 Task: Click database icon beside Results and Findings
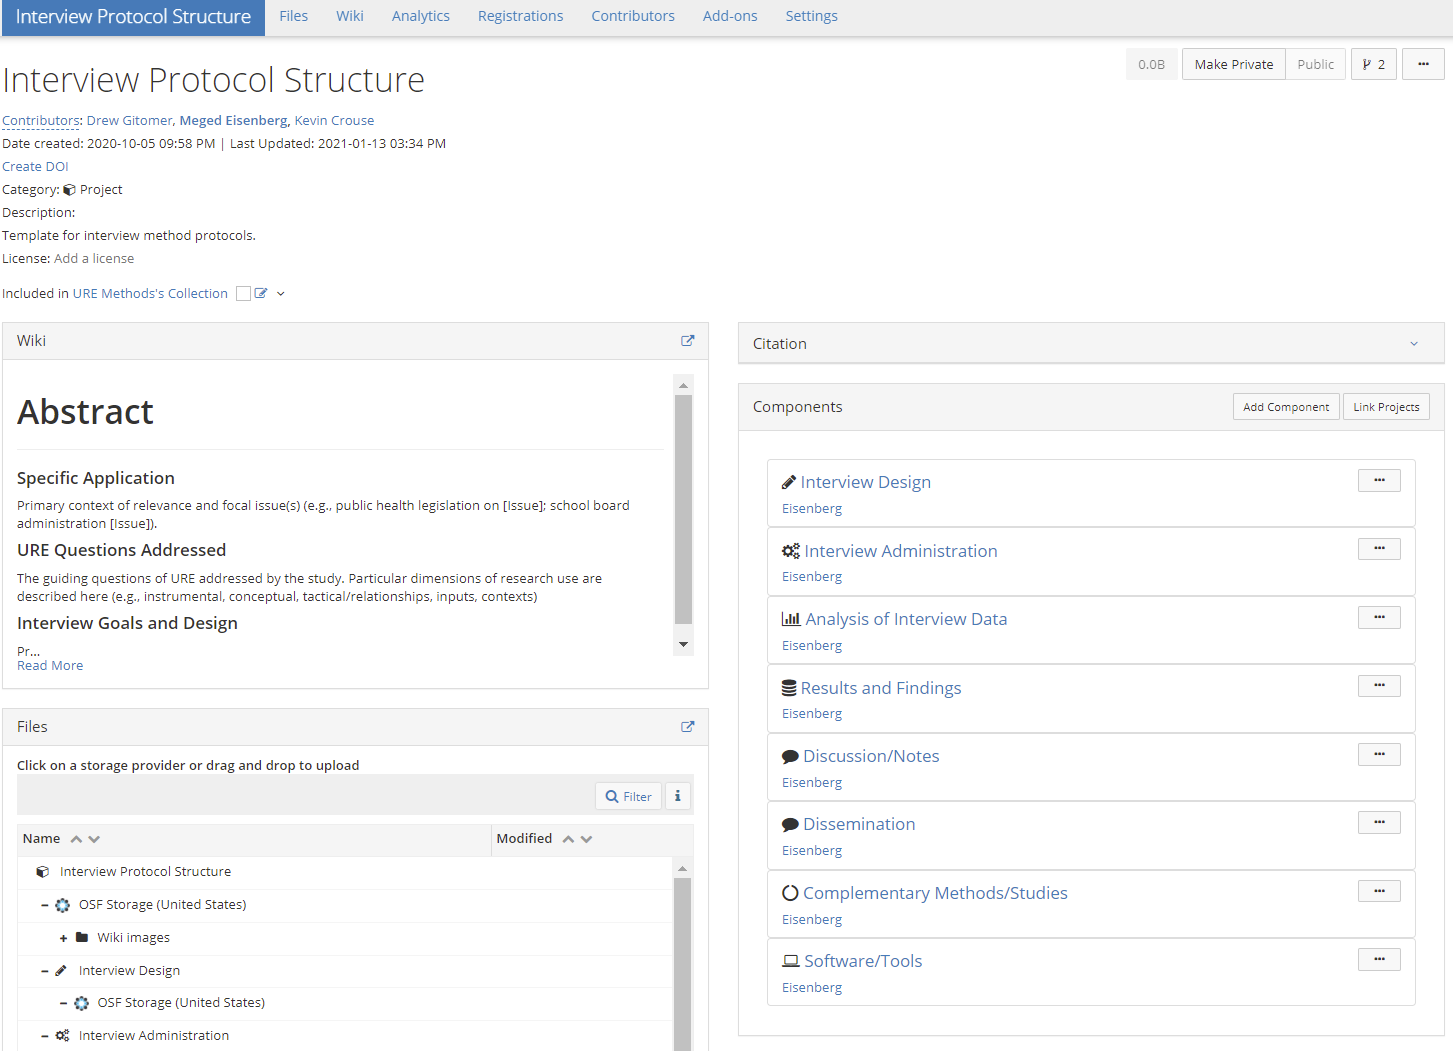[789, 688]
